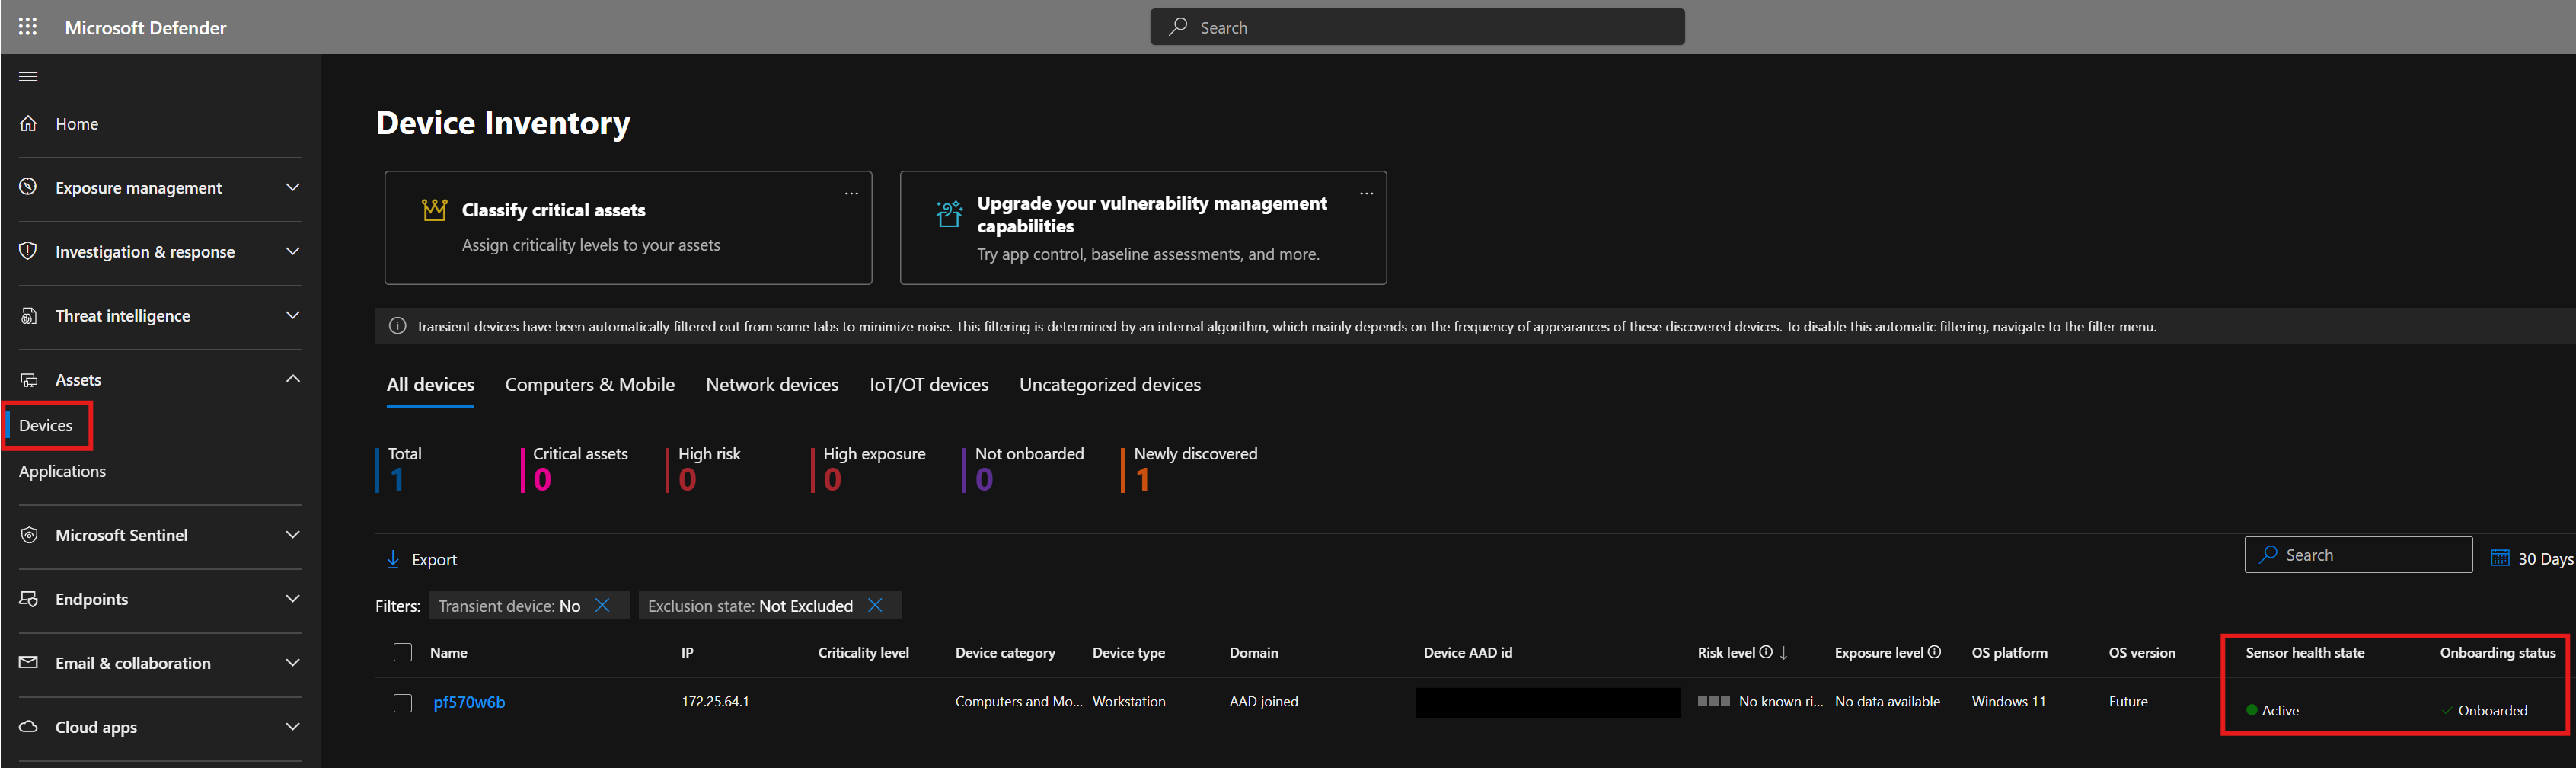Switch to the Computers & Mobile tab
The height and width of the screenshot is (768, 2576).
(x=590, y=385)
